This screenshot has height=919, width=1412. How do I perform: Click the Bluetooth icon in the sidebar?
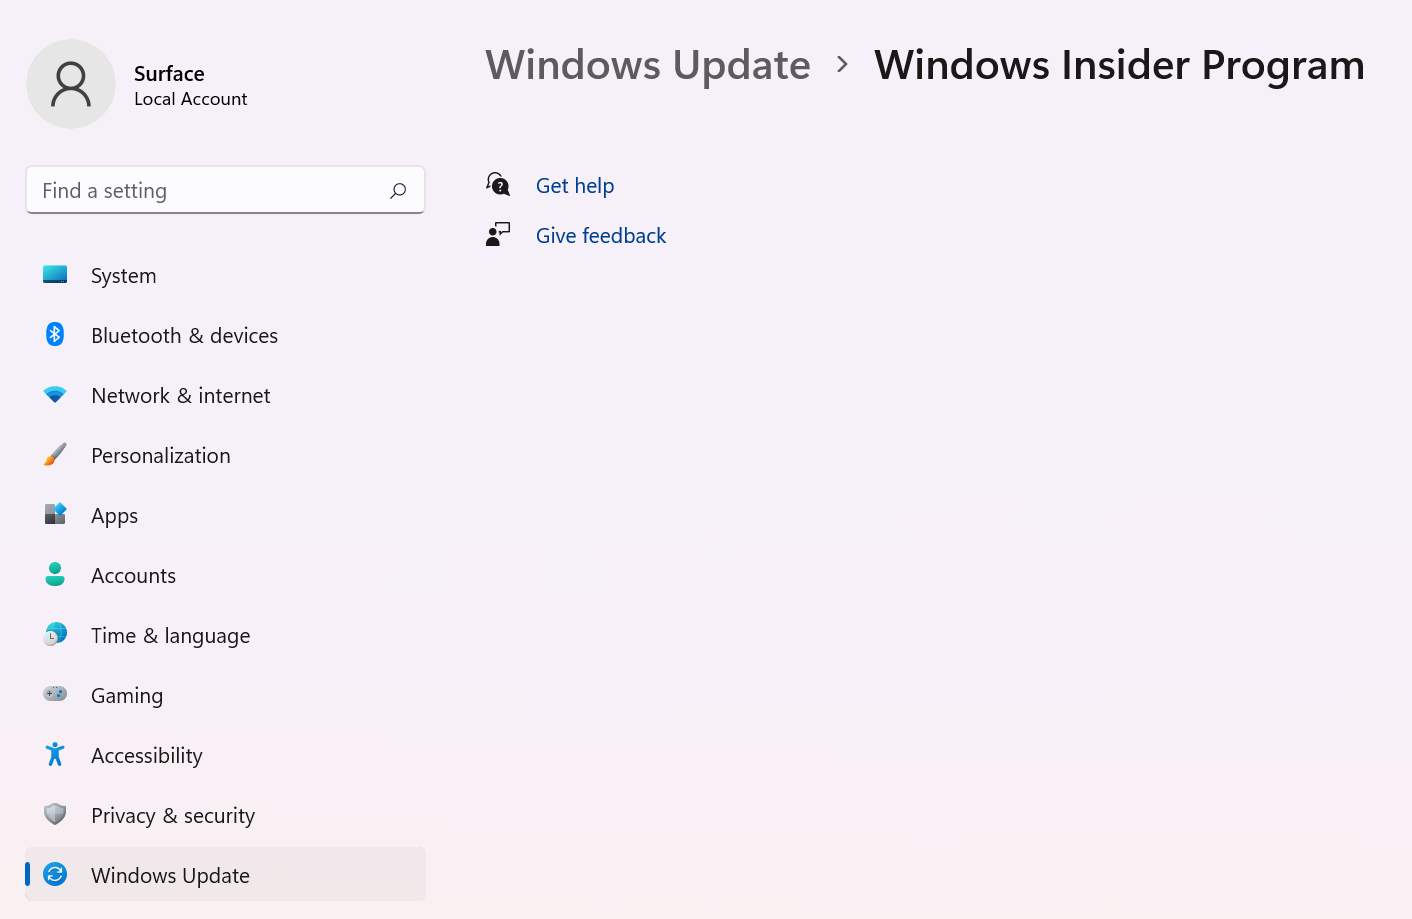pyautogui.click(x=55, y=335)
